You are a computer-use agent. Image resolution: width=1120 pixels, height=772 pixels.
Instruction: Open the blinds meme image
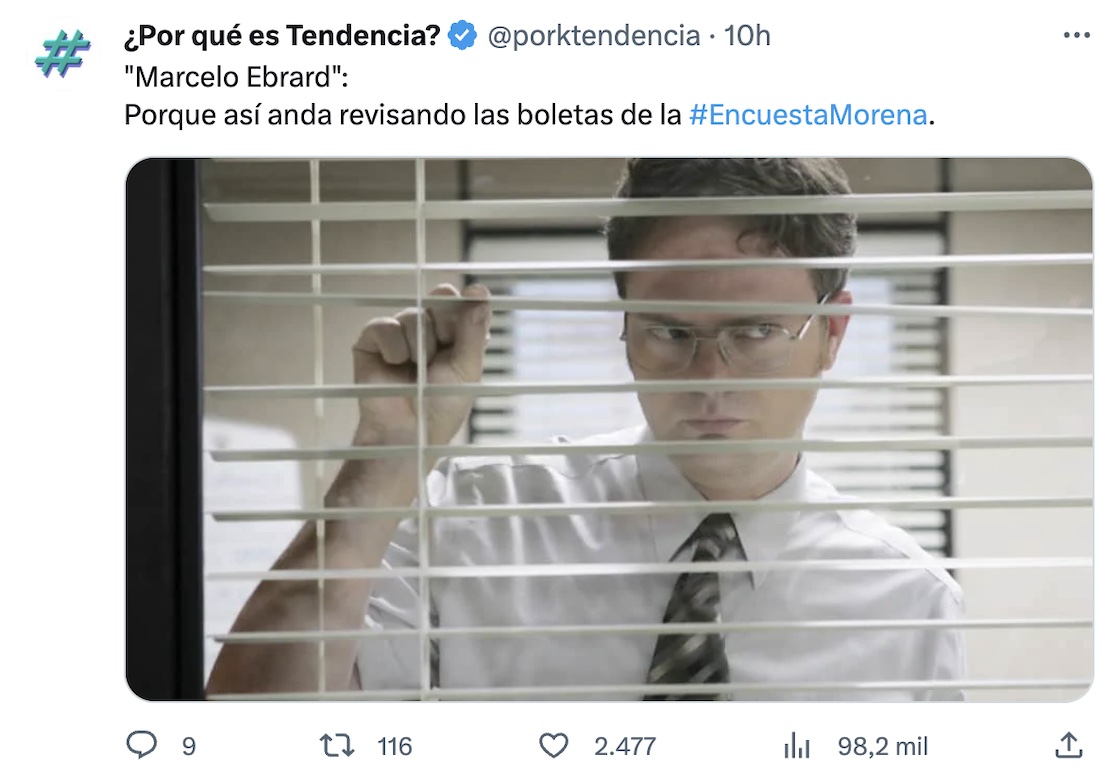pos(609,429)
